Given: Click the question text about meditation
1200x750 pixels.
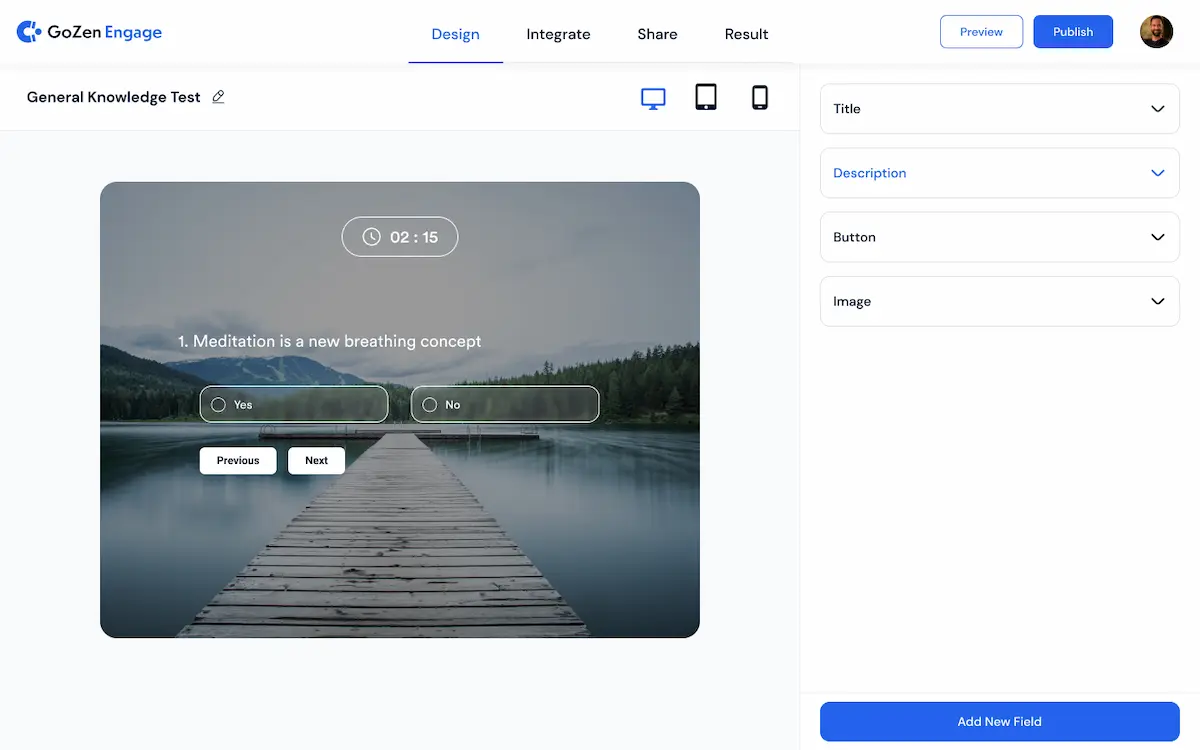Looking at the screenshot, I should pos(330,341).
